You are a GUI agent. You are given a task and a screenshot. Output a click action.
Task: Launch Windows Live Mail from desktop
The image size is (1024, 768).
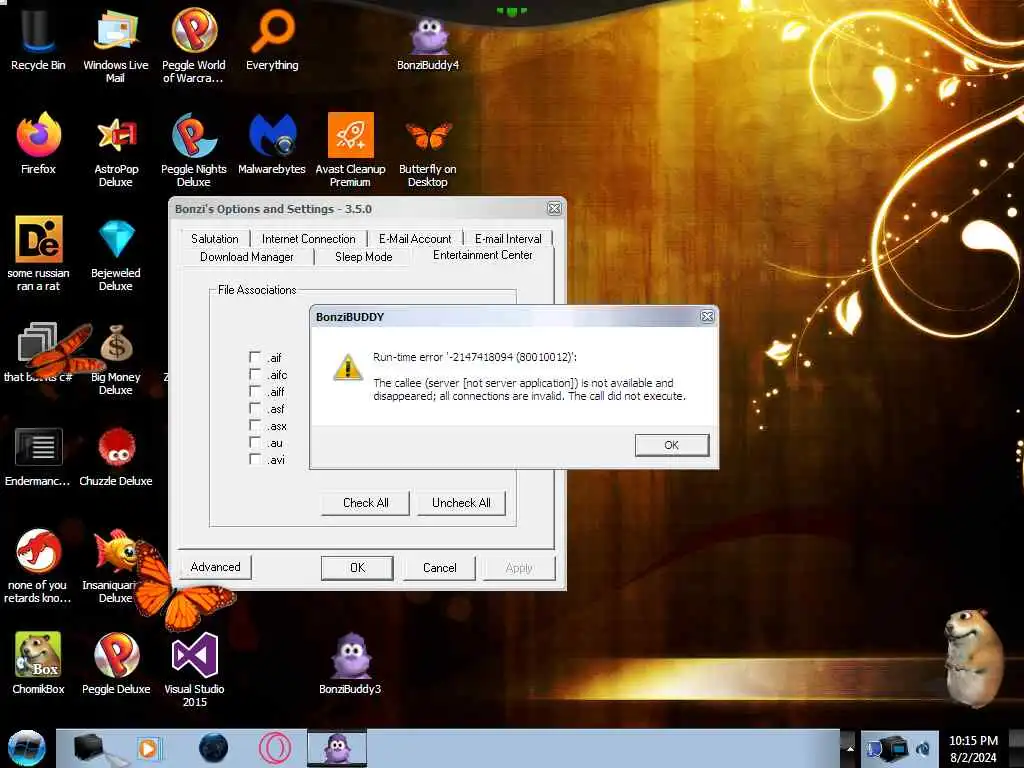116,44
